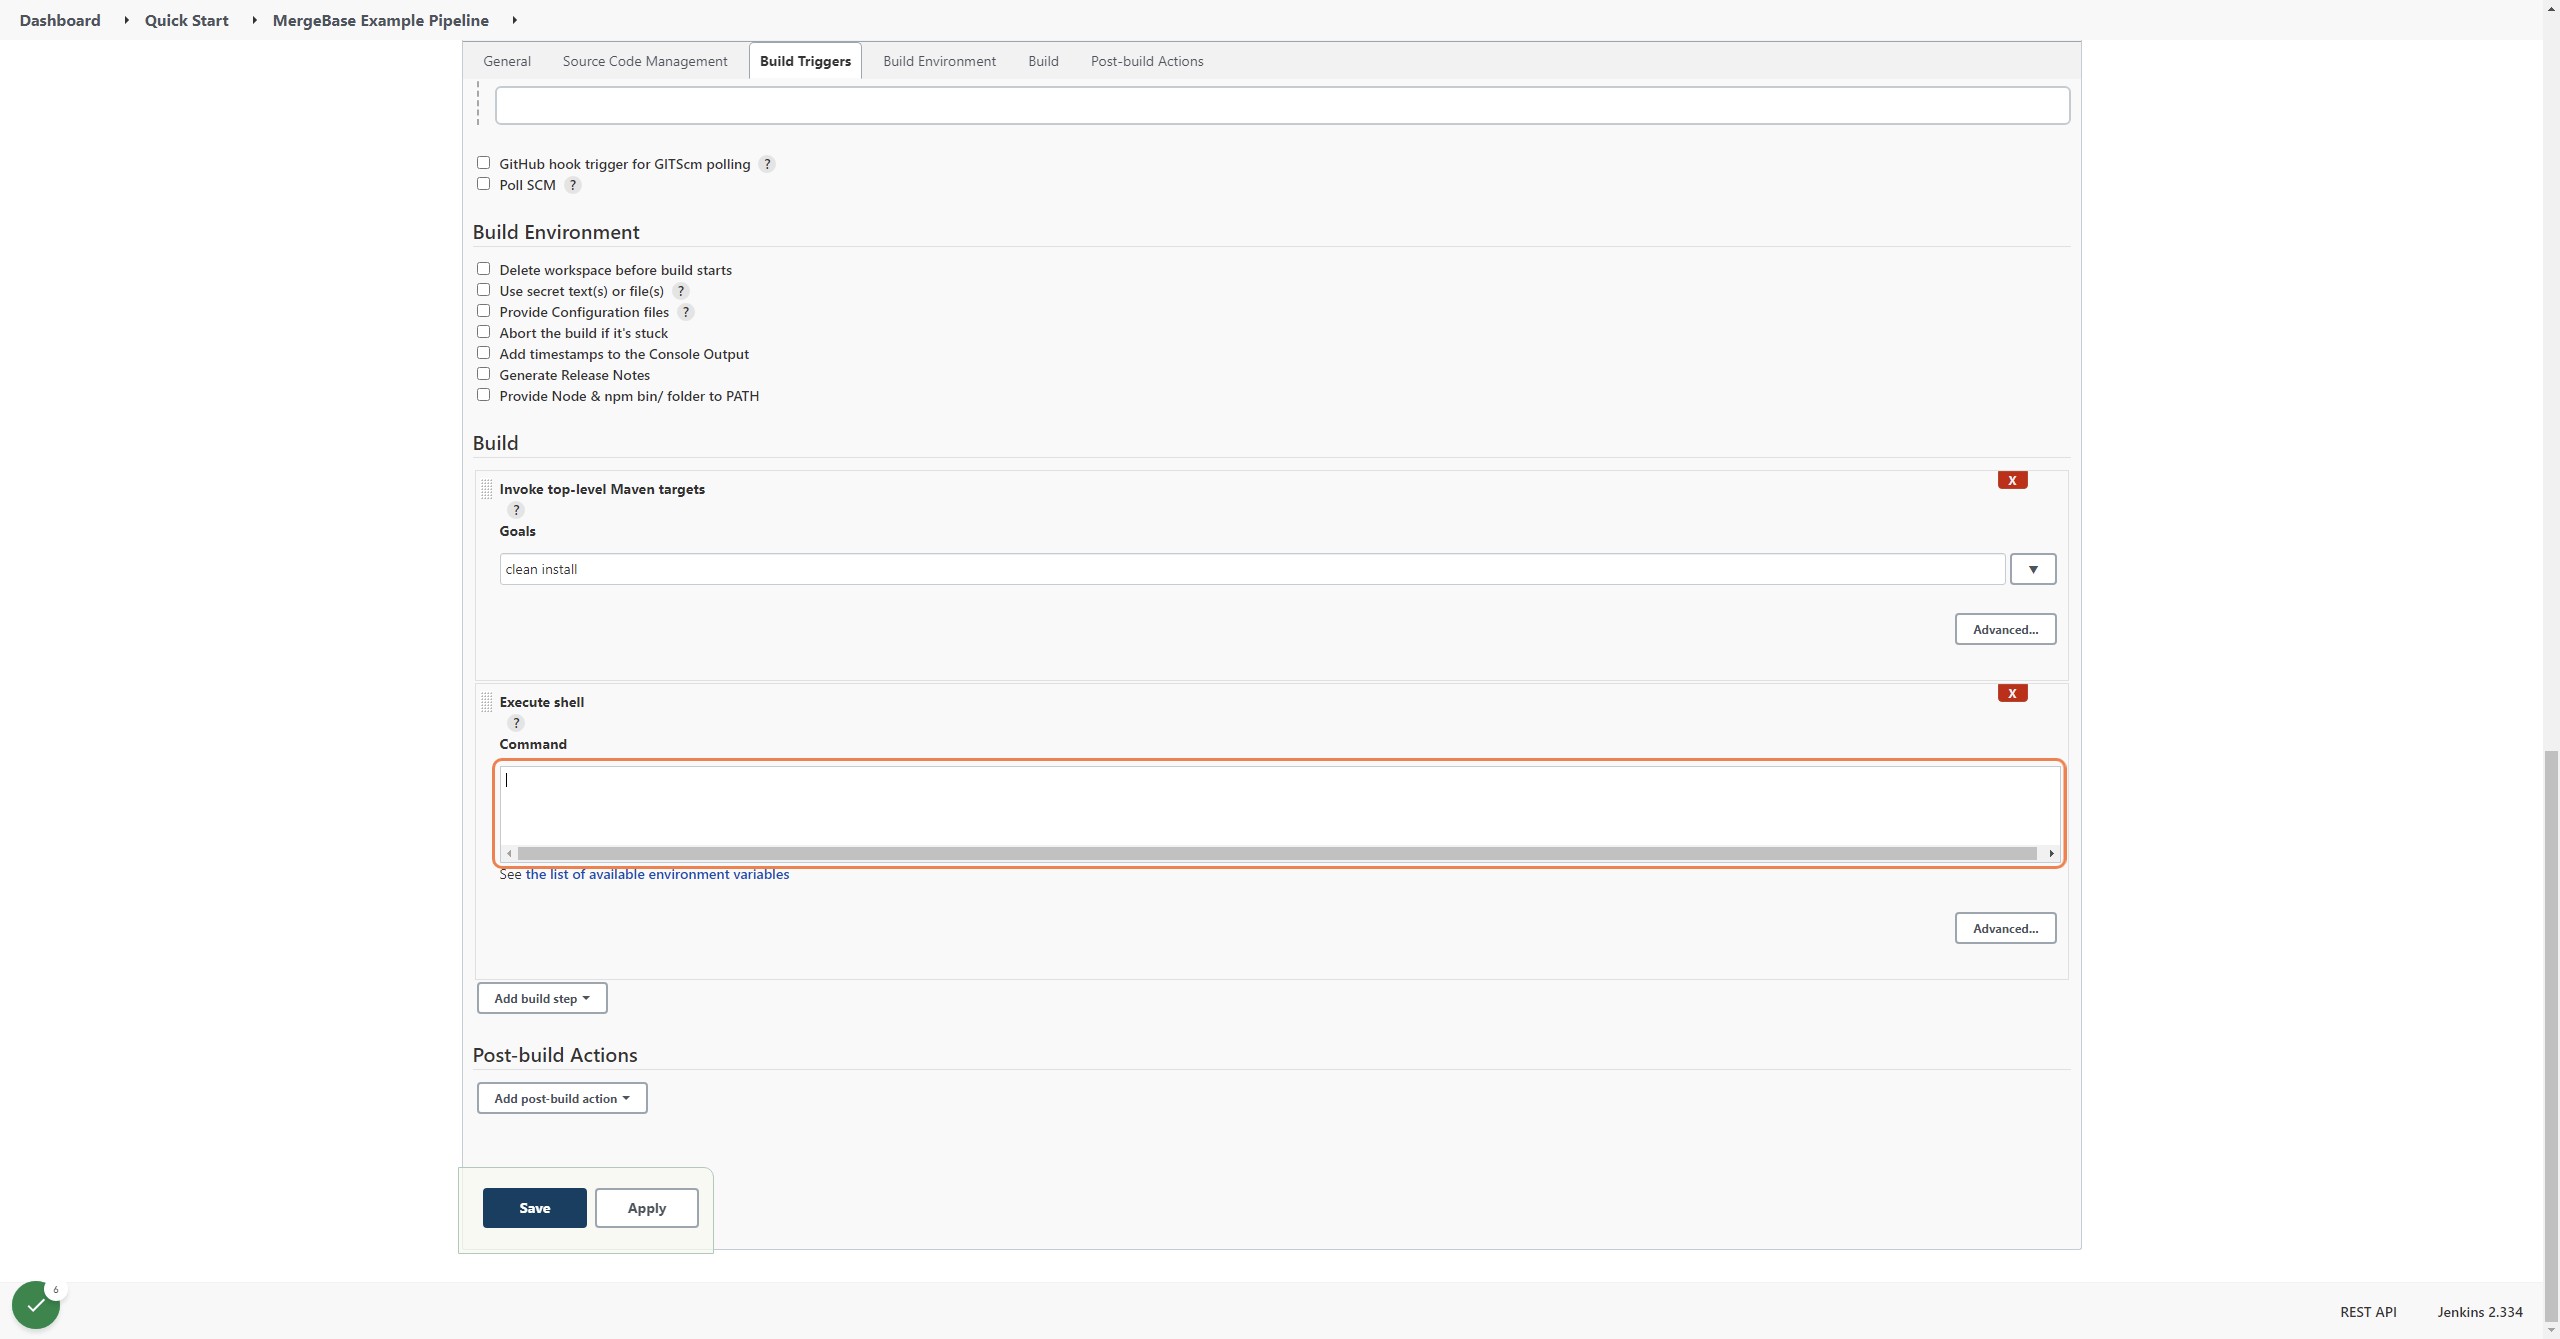Open Quick Start breadcrumb dropdown arrow
The width and height of the screenshot is (2560, 1339).
254,20
